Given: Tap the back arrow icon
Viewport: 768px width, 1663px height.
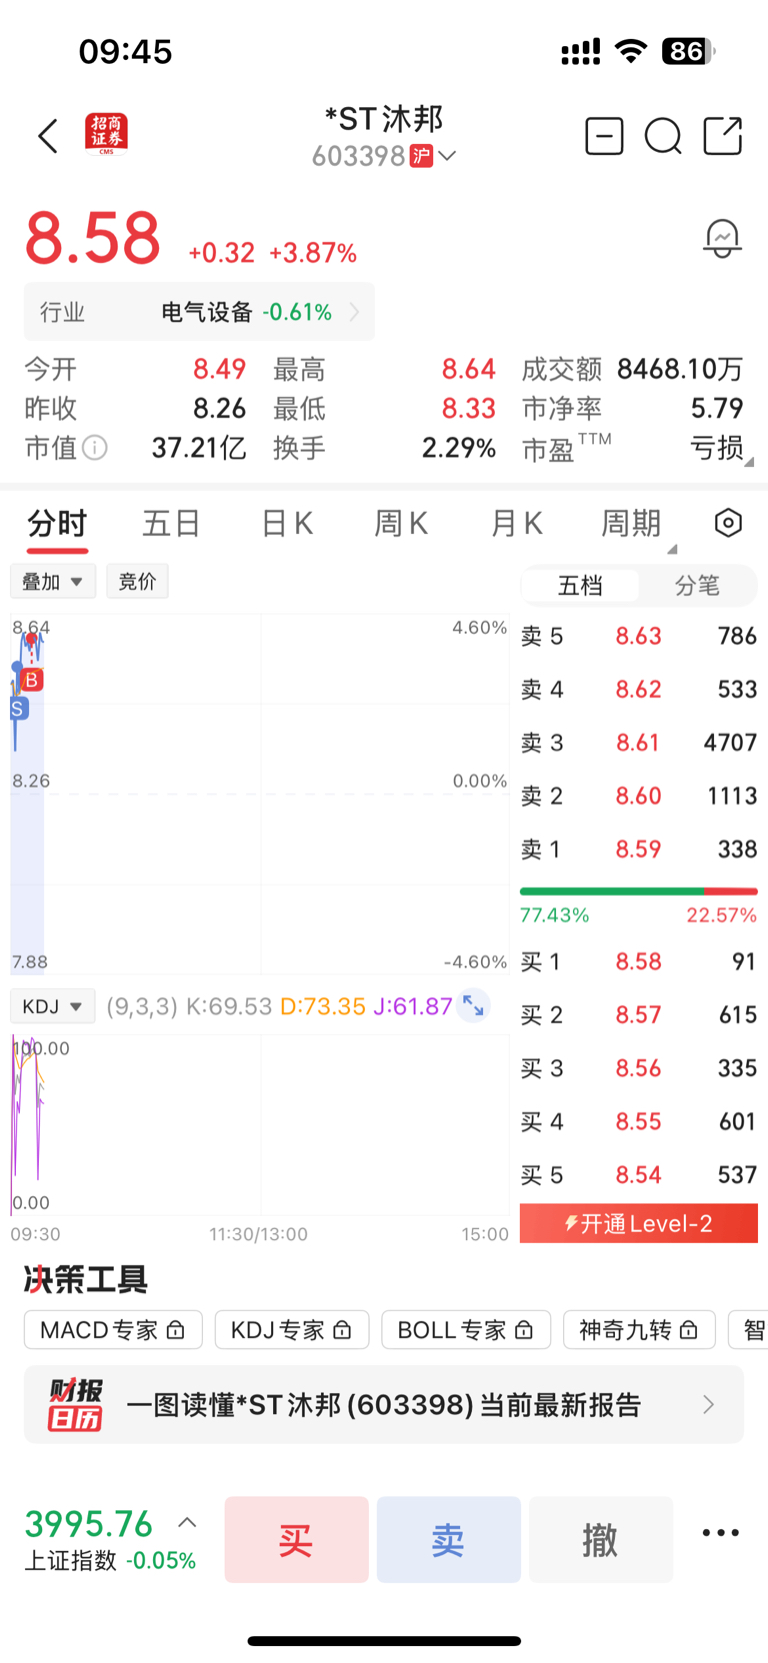Looking at the screenshot, I should point(48,137).
